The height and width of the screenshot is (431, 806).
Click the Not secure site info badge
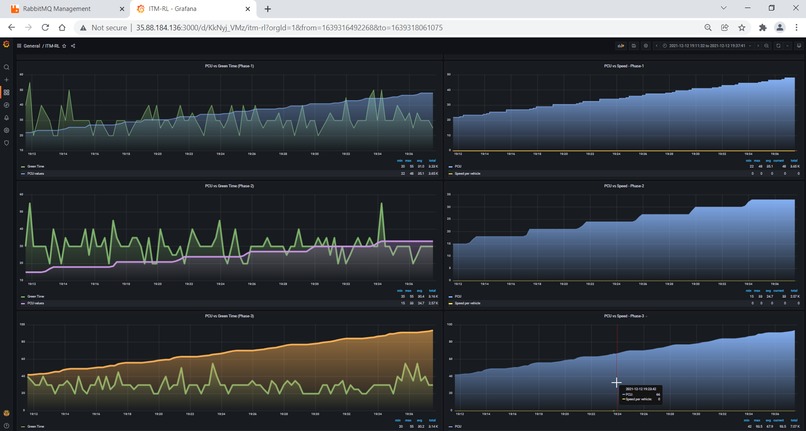(103, 28)
